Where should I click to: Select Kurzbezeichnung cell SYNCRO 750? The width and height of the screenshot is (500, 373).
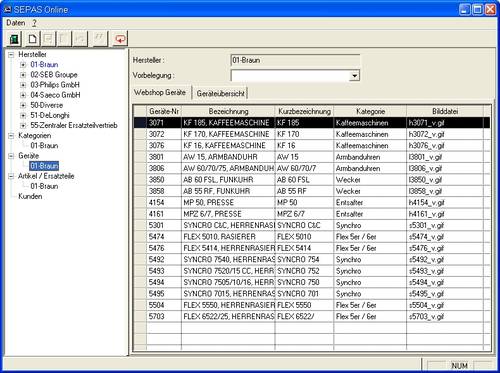[304, 282]
